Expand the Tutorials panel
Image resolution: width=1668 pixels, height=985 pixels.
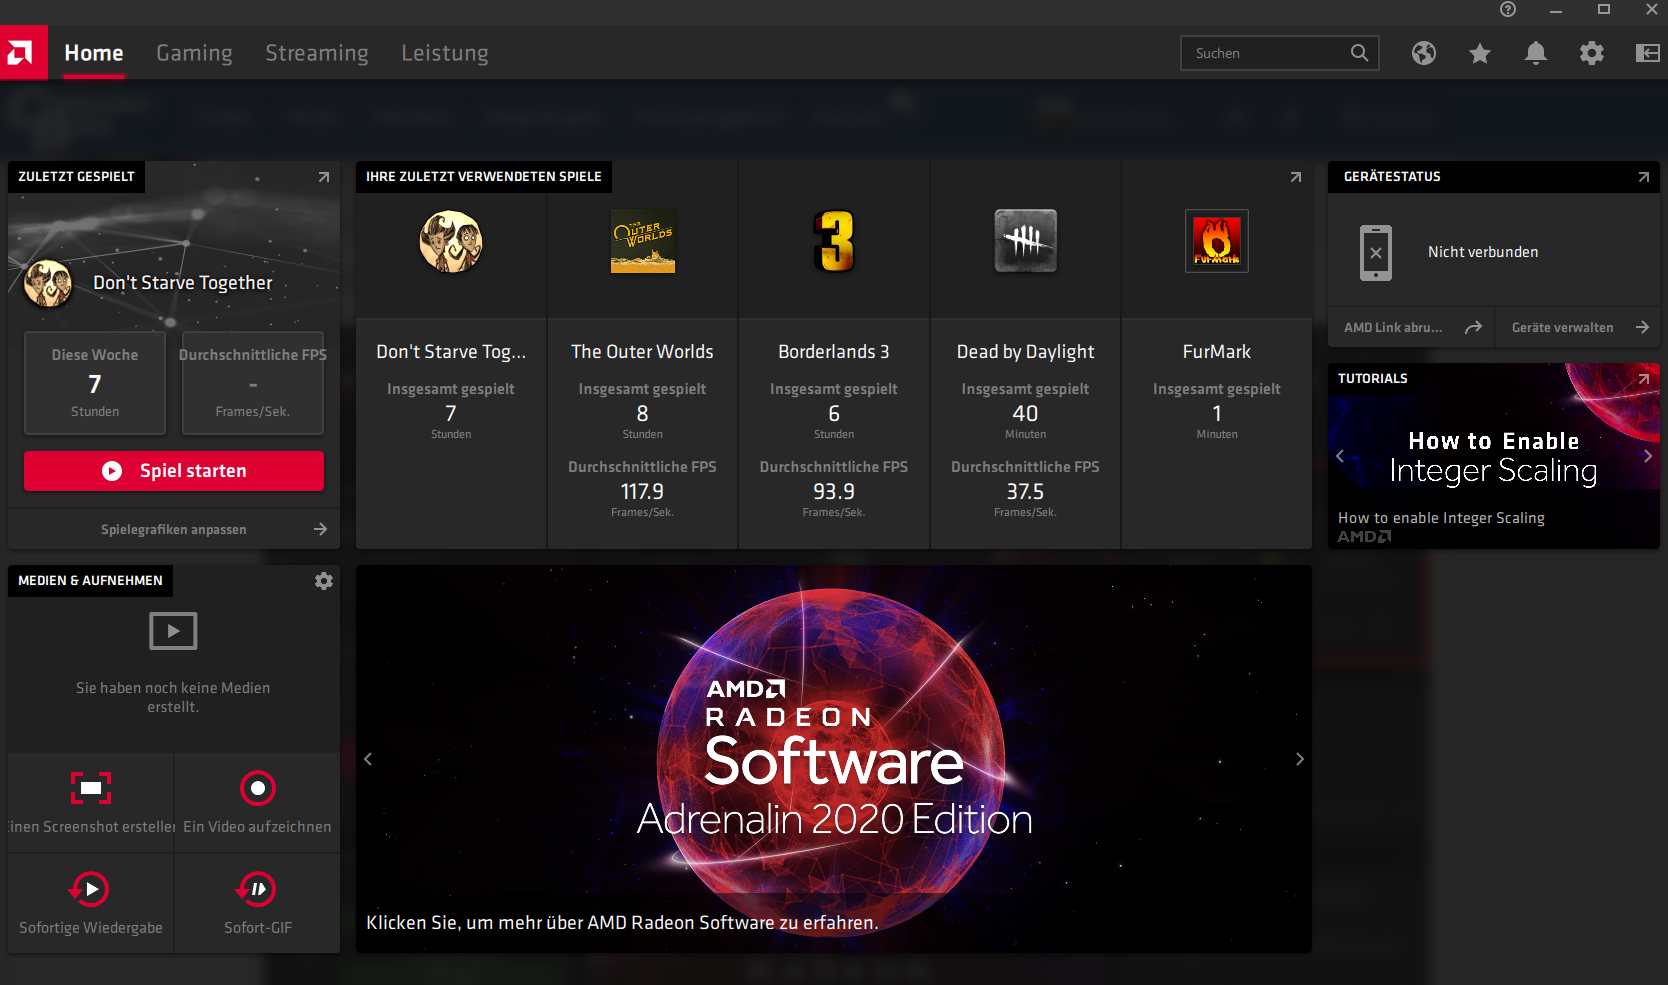[x=1644, y=379]
